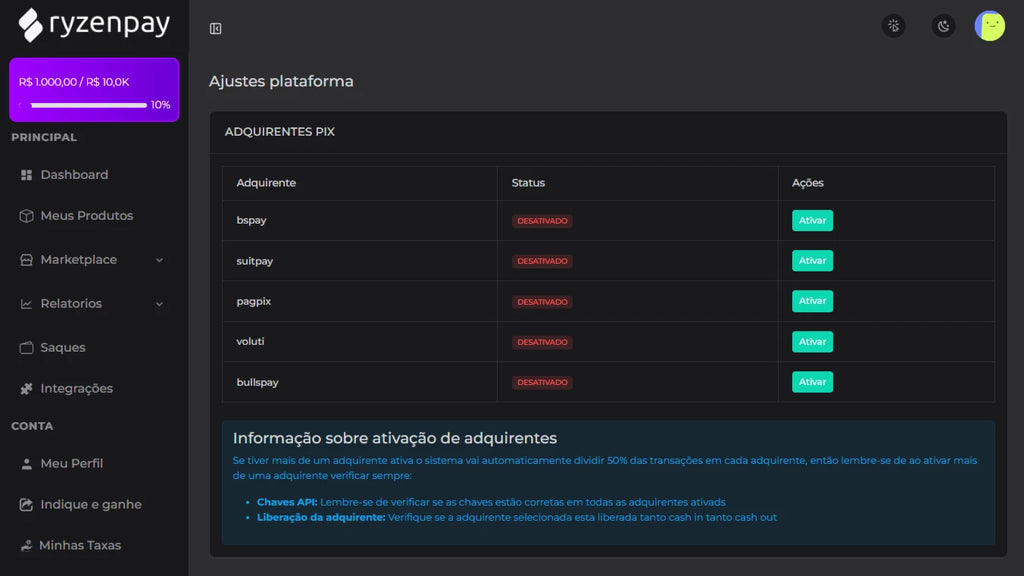Activate the suitpay acquirer

[812, 261]
